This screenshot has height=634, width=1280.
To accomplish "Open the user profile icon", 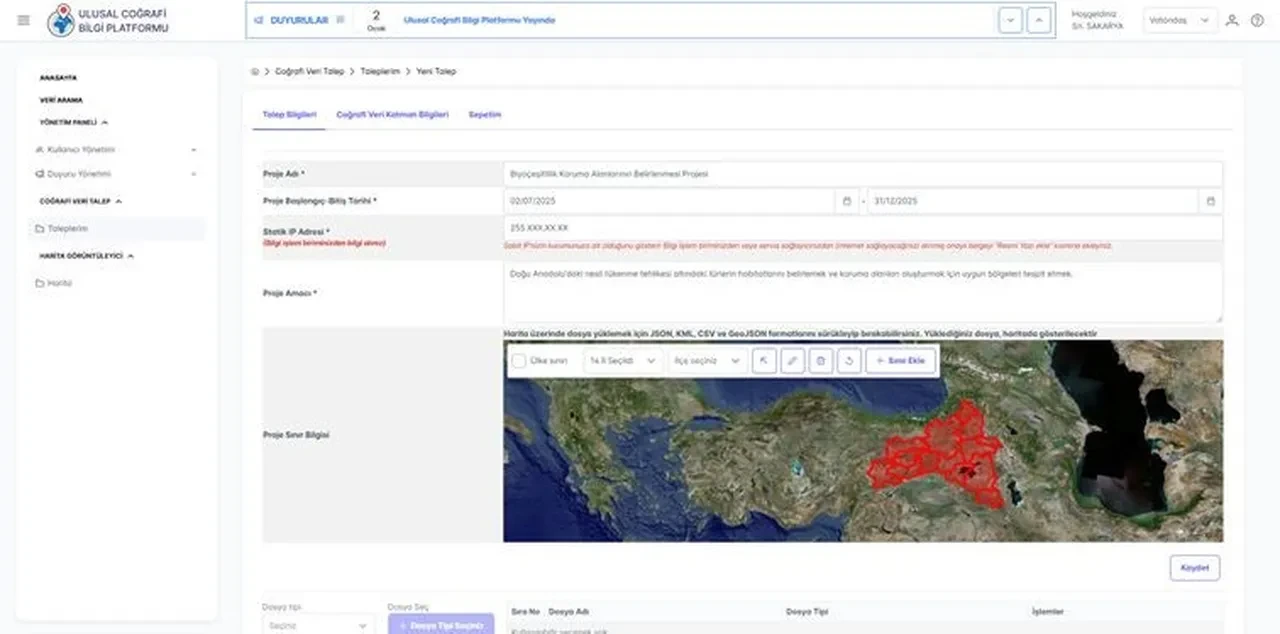I will (1231, 20).
